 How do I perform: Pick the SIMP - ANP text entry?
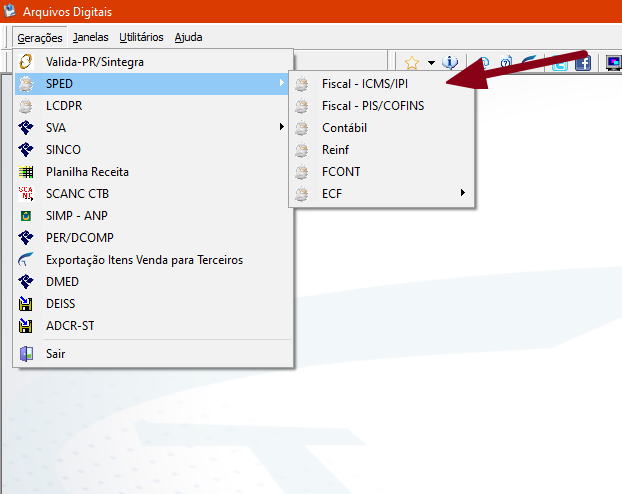(77, 216)
